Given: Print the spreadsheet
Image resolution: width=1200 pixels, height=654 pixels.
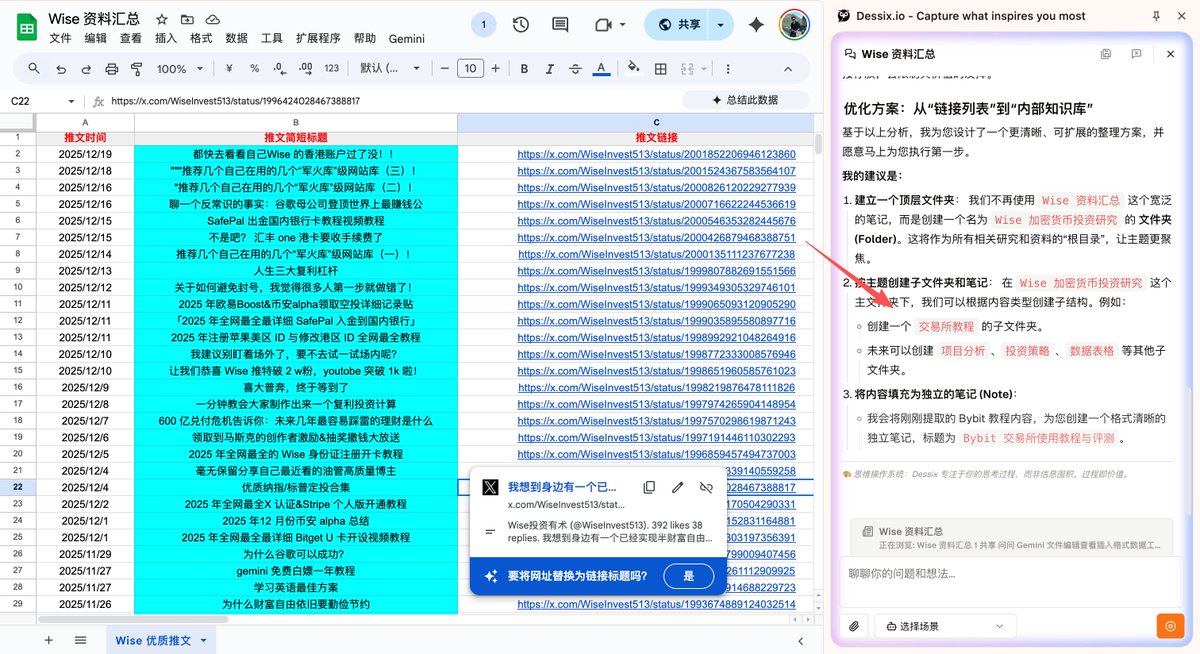Looking at the screenshot, I should pos(111,68).
